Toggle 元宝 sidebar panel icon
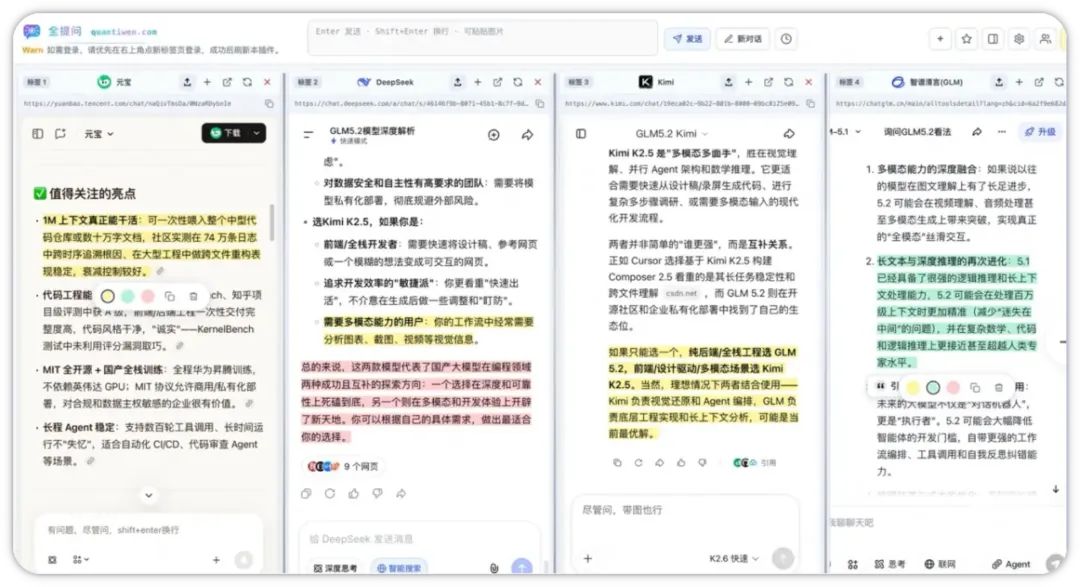 [x=38, y=134]
